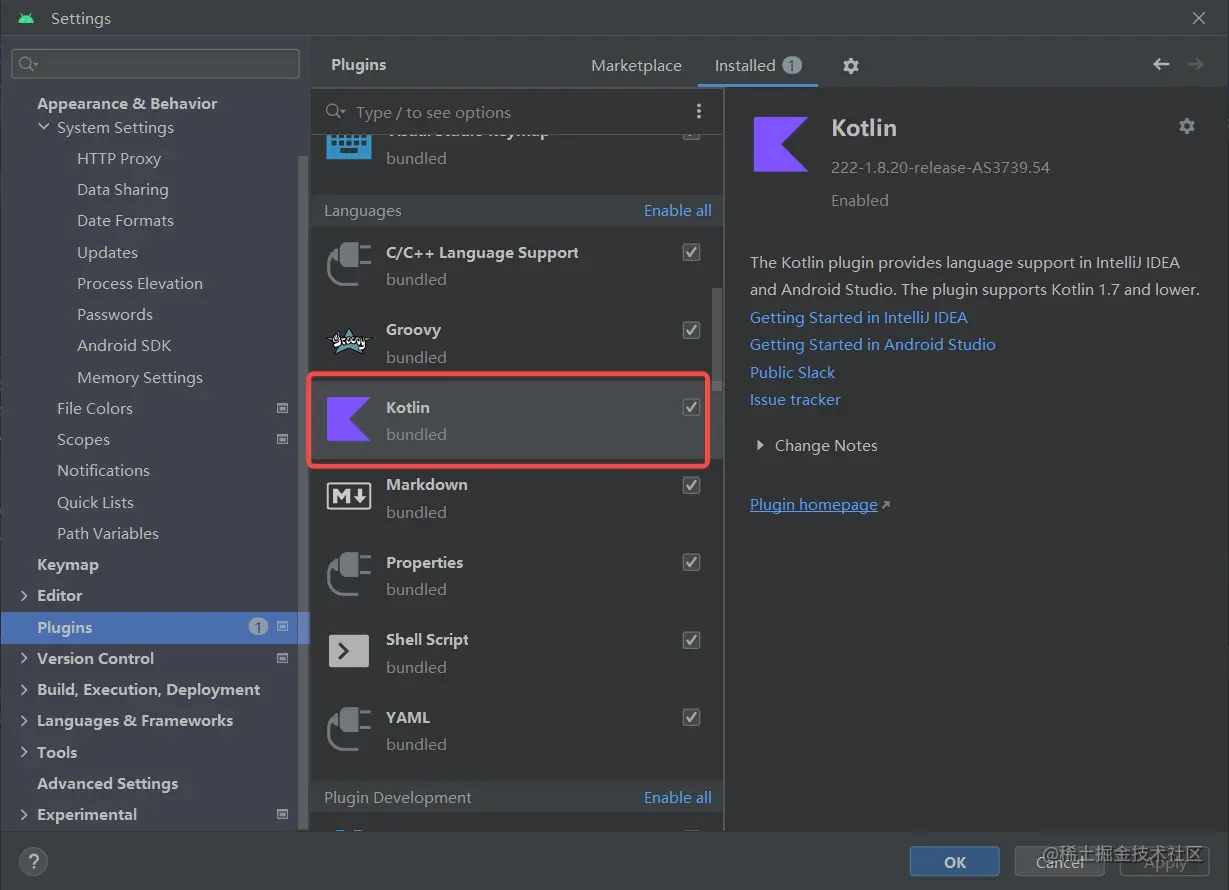Open the Keymap settings page
The height and width of the screenshot is (890, 1229).
68,564
